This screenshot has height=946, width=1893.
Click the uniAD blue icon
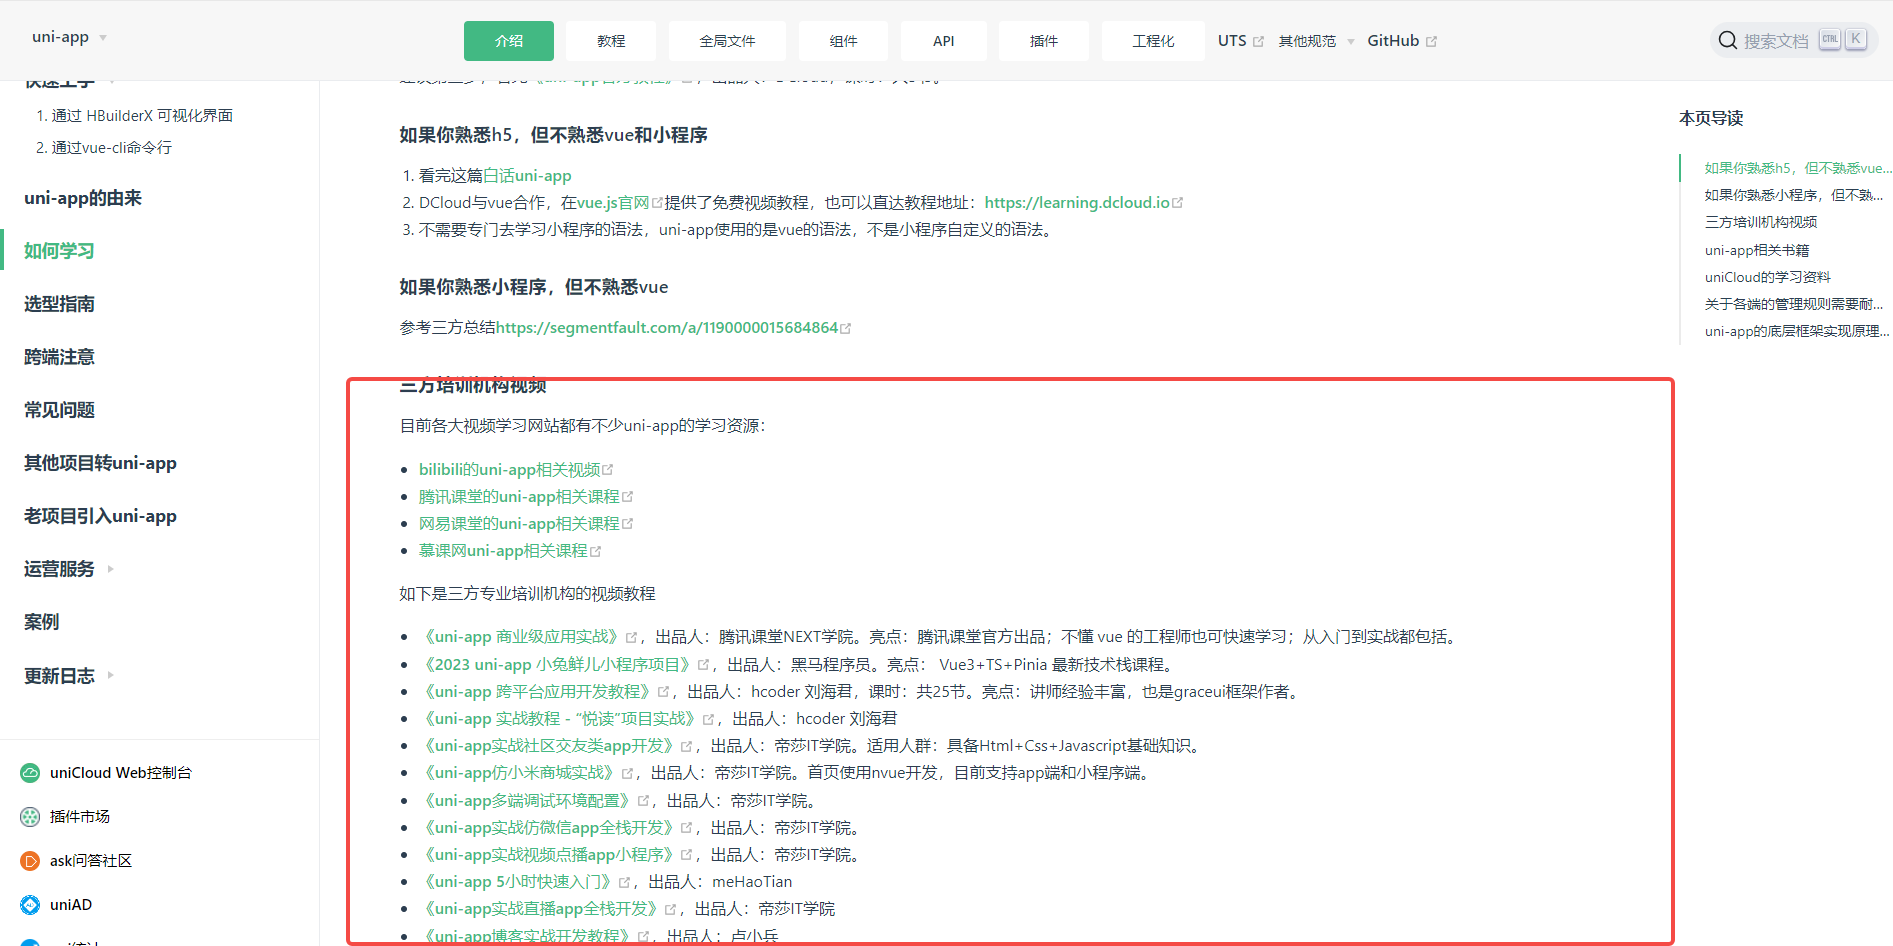point(30,905)
